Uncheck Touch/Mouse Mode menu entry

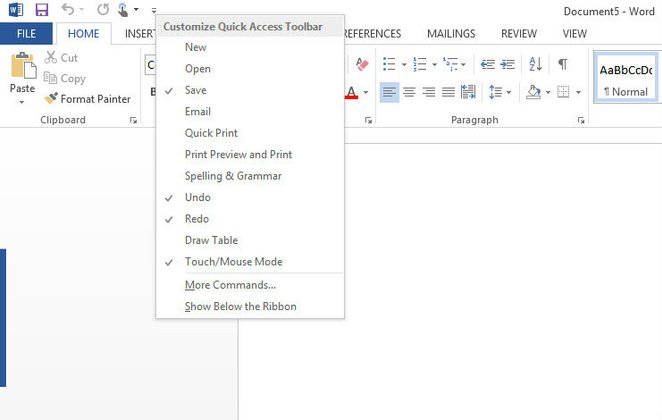point(250,262)
